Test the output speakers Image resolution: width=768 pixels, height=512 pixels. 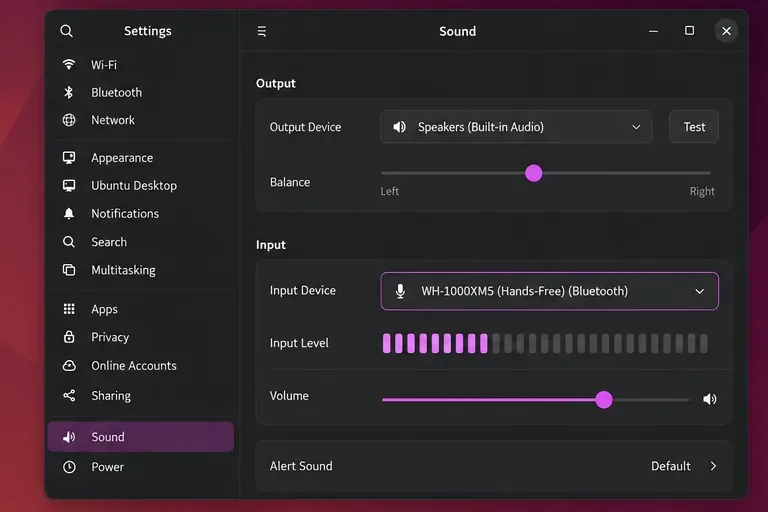(x=694, y=127)
